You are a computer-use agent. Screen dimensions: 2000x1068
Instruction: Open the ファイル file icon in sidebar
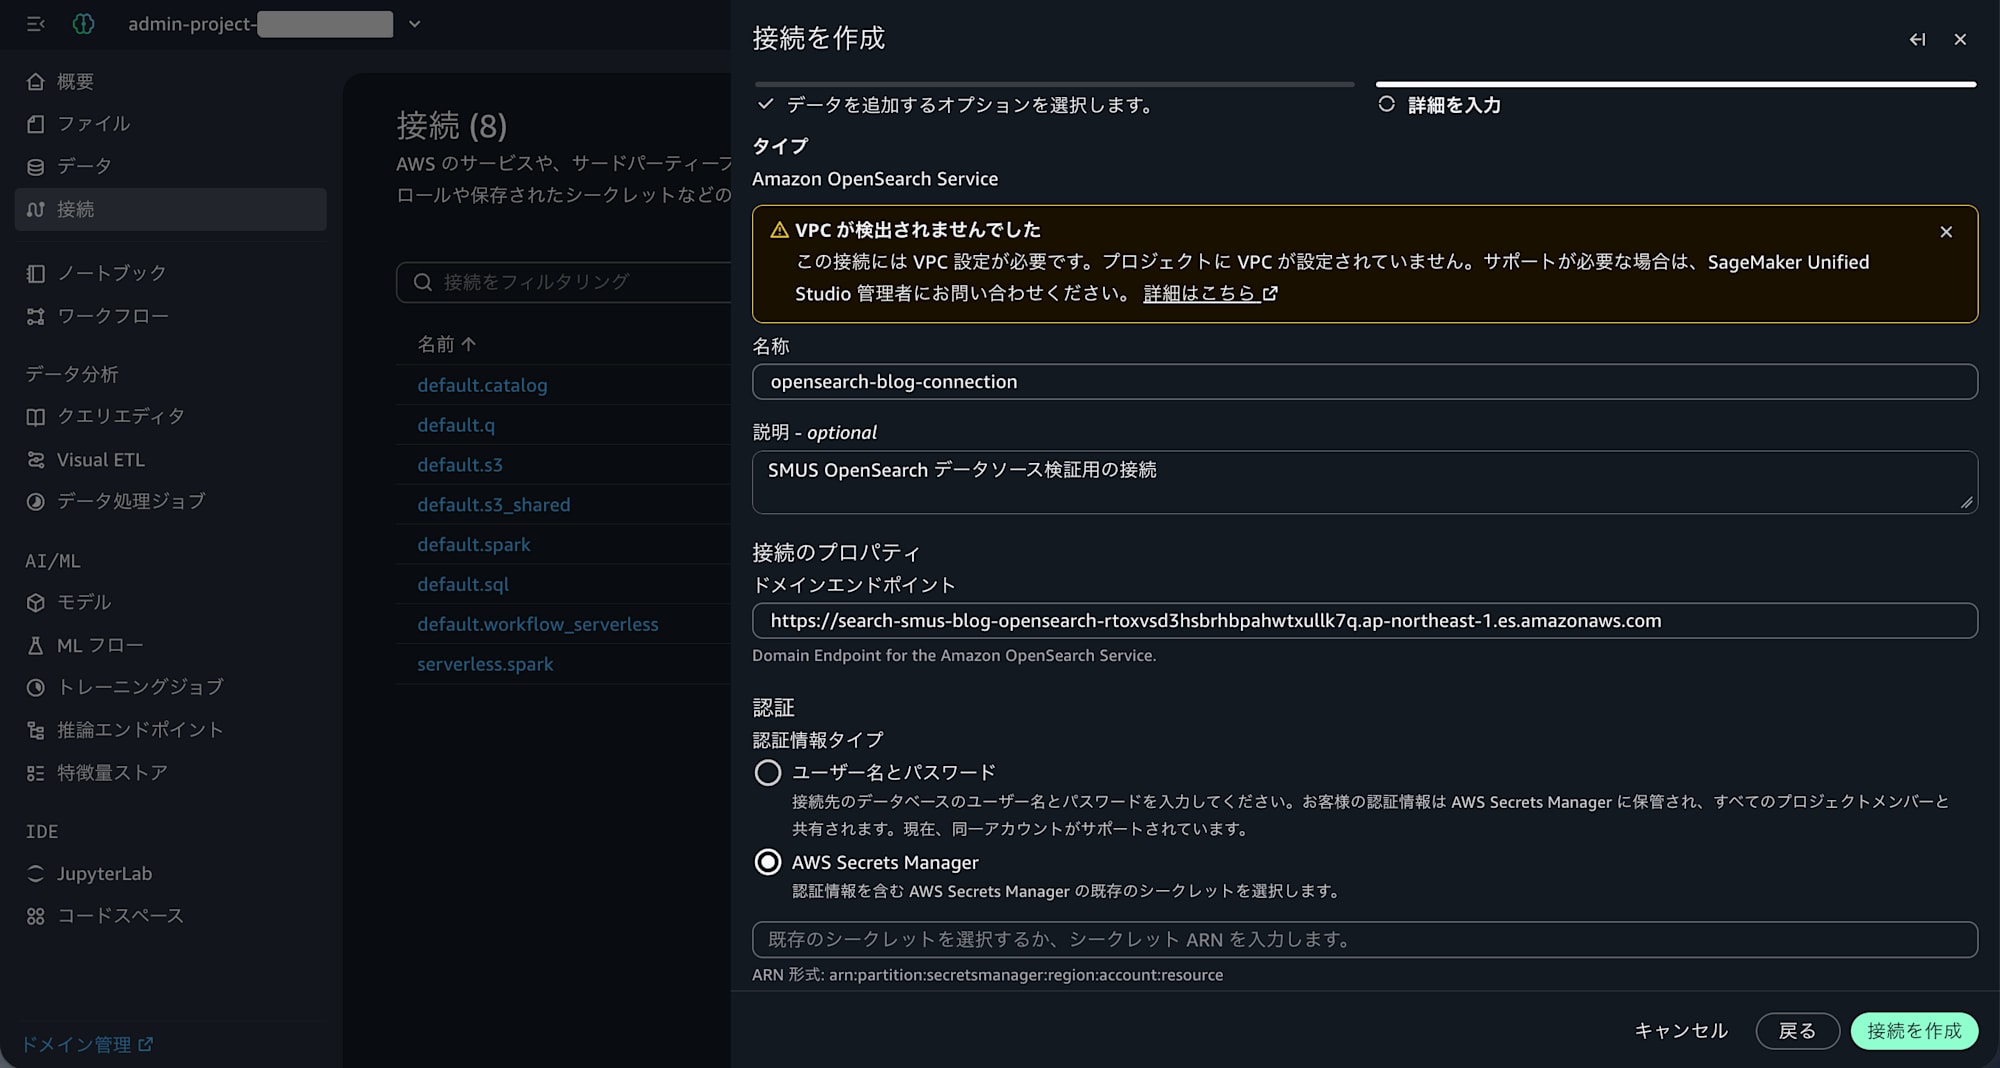[36, 124]
